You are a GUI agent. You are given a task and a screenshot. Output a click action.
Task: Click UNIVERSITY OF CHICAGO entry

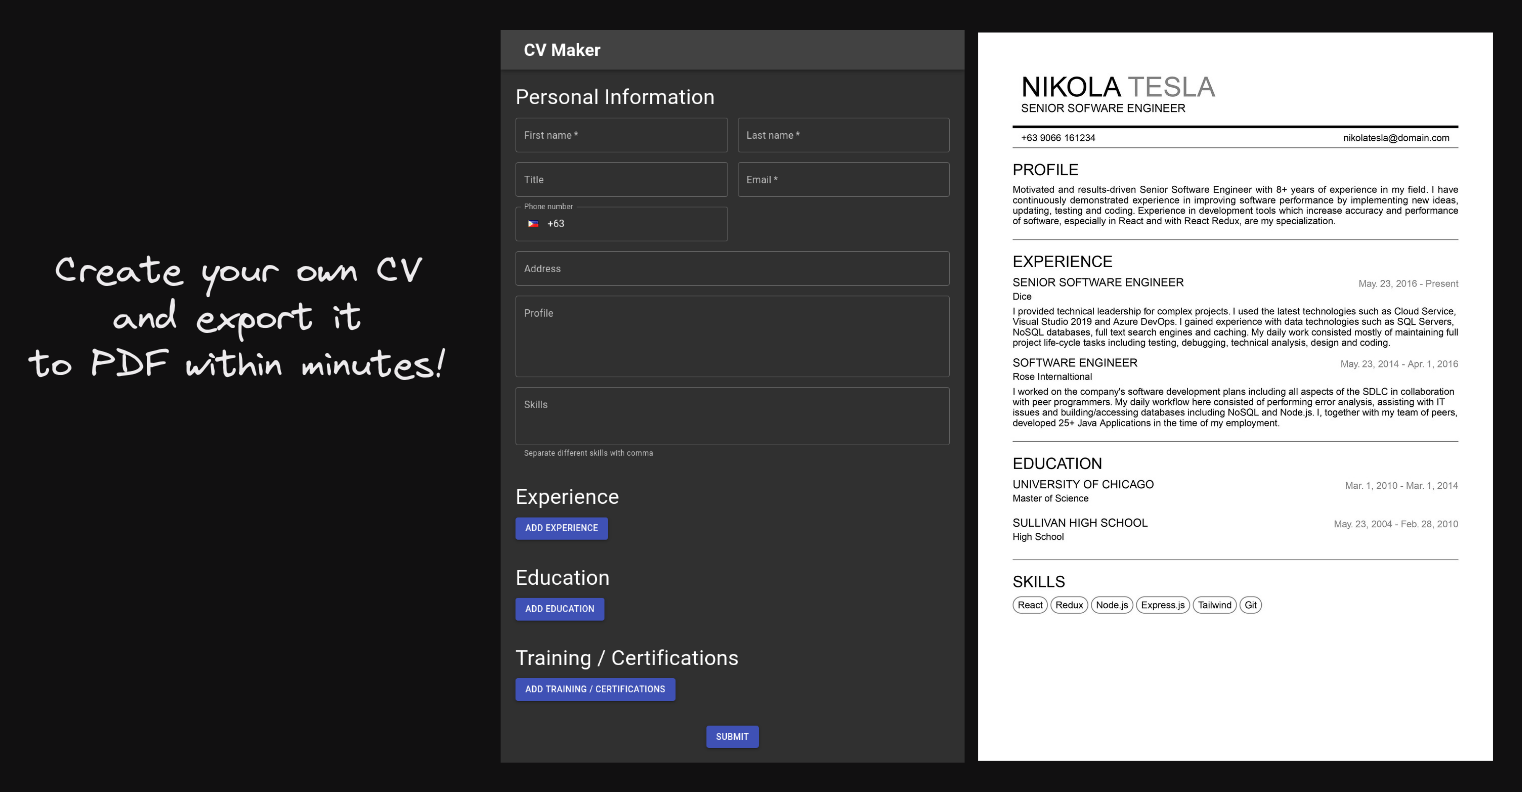click(1083, 484)
